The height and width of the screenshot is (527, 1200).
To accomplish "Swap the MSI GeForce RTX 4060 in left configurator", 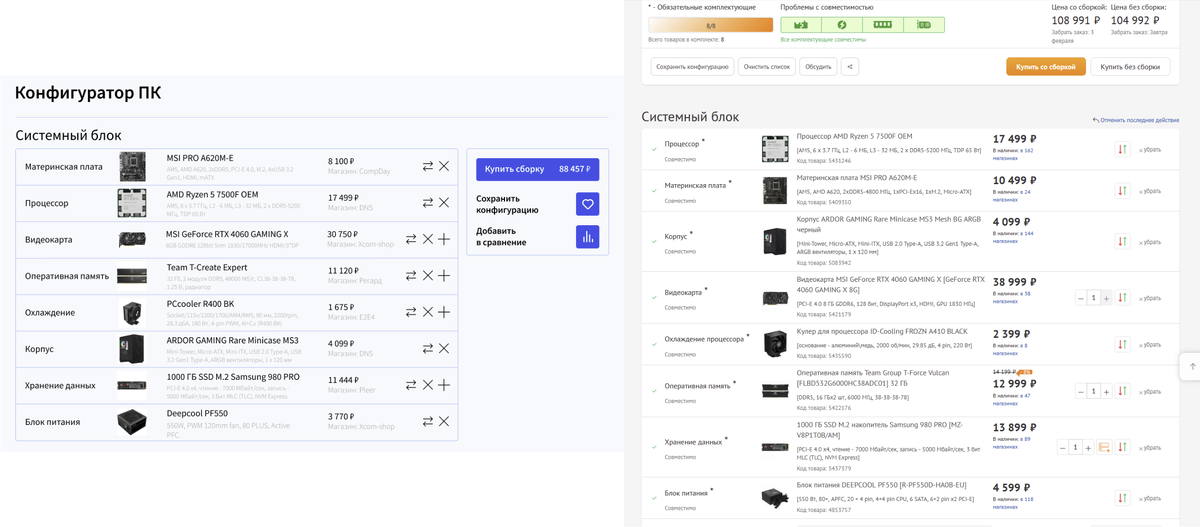I will point(410,239).
